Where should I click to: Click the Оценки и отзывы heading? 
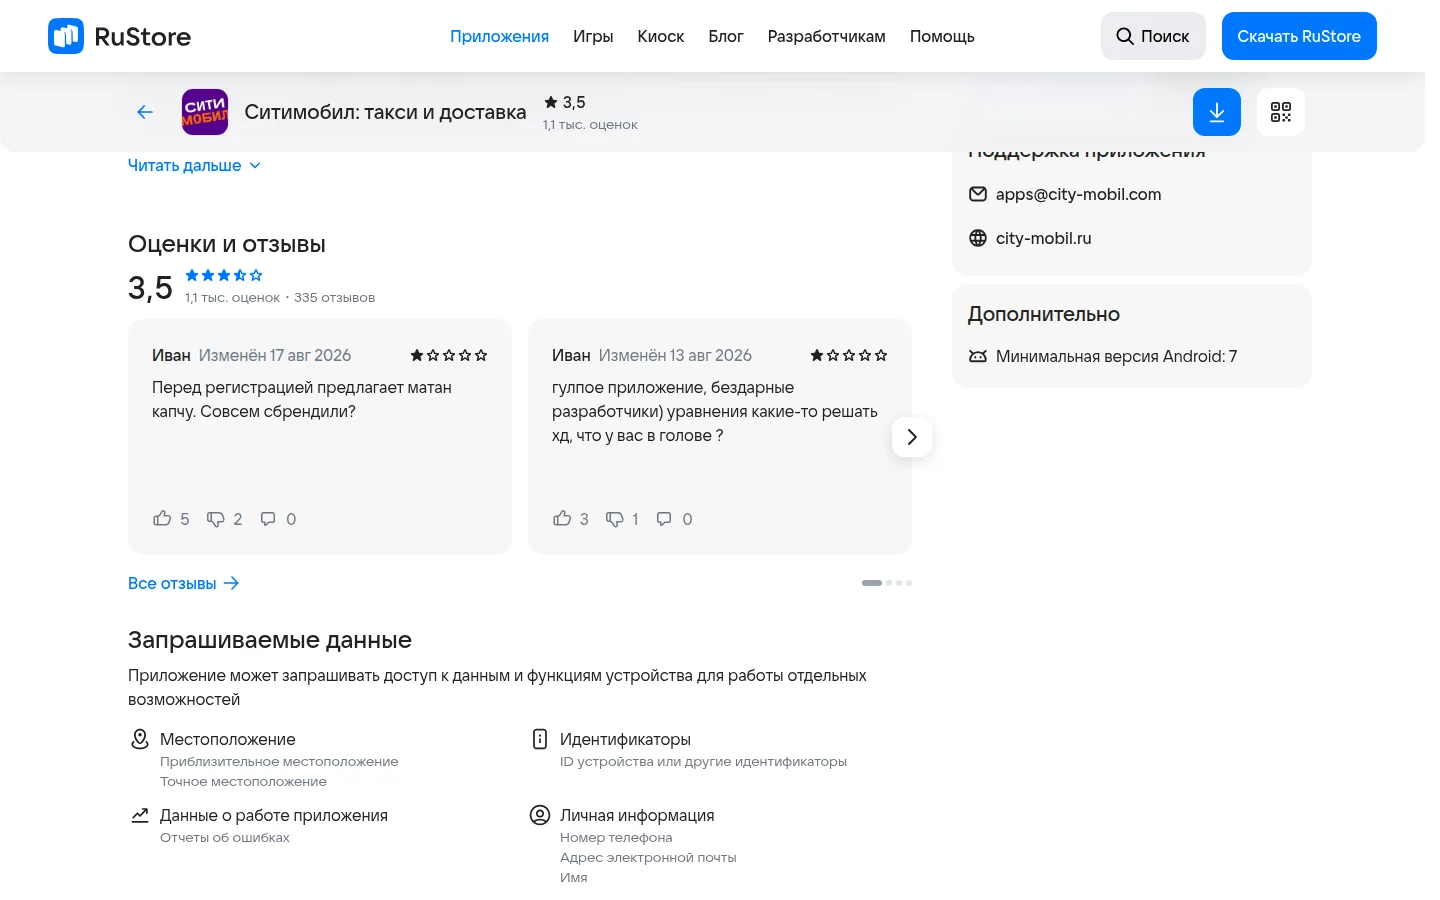(x=227, y=244)
